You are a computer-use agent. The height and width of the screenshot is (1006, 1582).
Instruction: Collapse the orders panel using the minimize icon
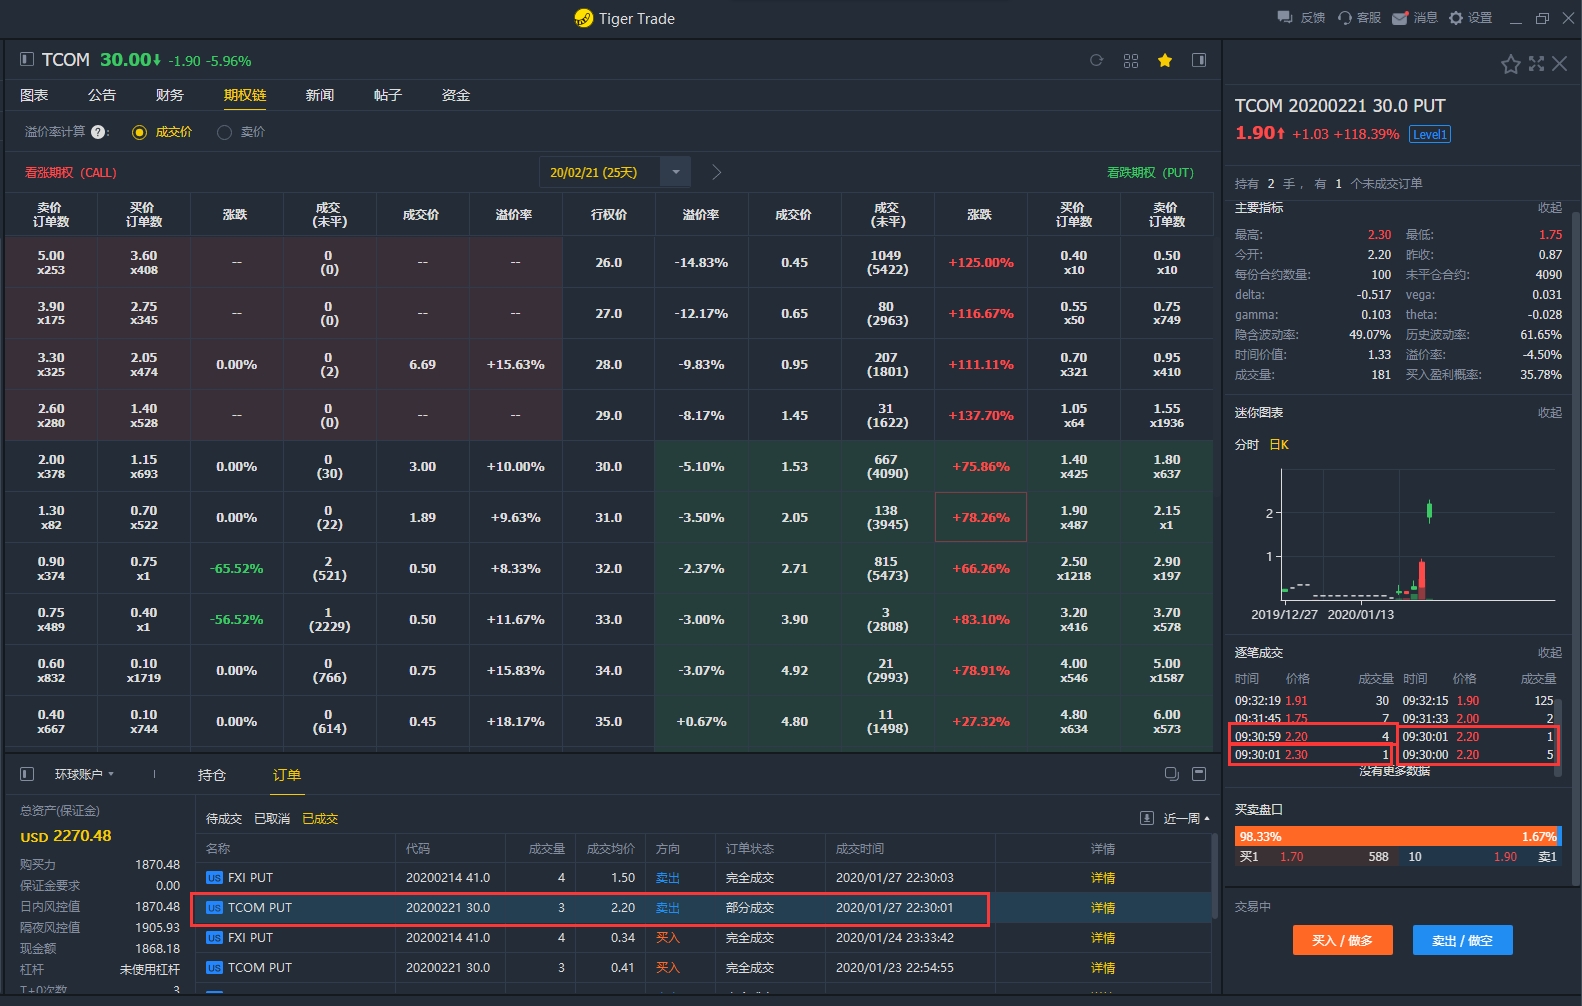[1199, 774]
